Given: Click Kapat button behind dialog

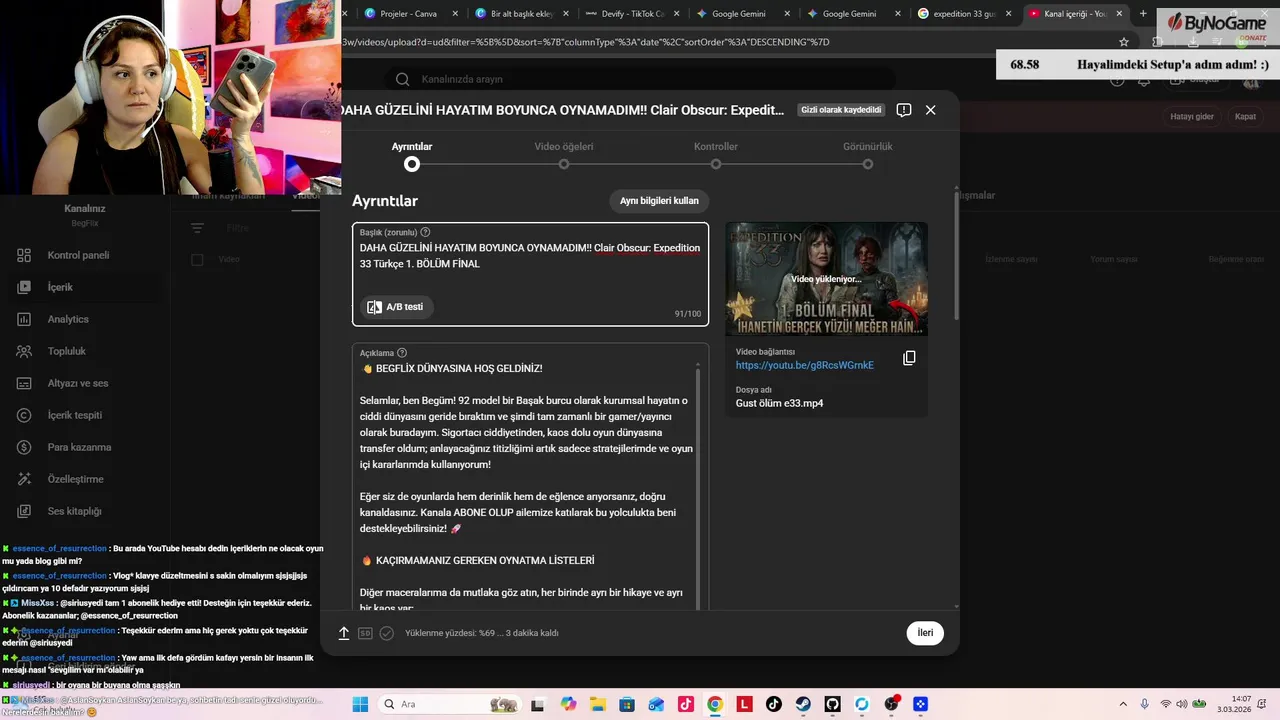Looking at the screenshot, I should (x=1245, y=116).
